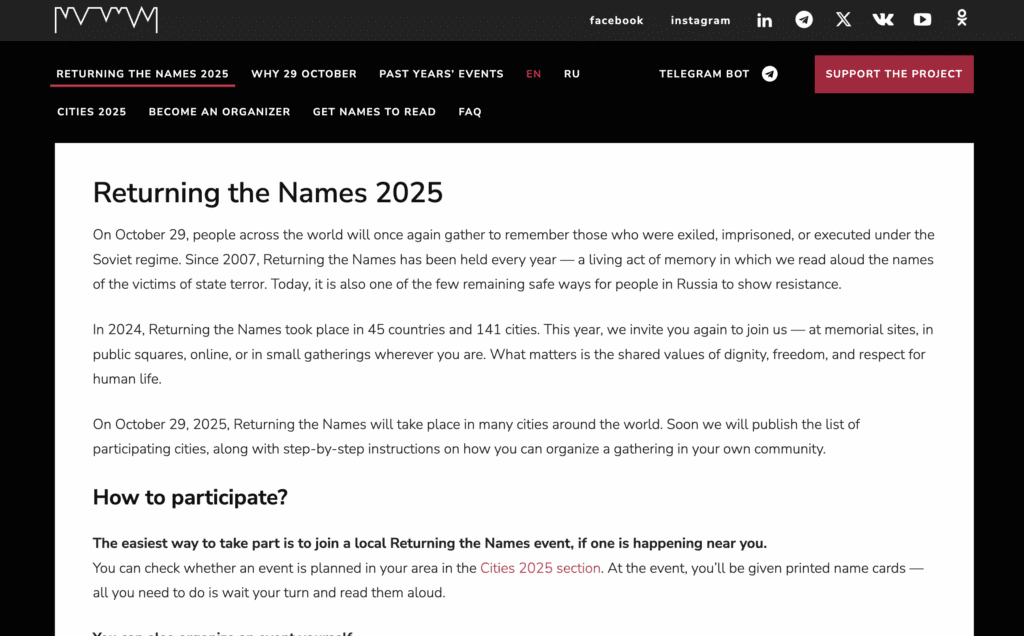Open the VK social icon
The image size is (1024, 636).
tap(883, 20)
